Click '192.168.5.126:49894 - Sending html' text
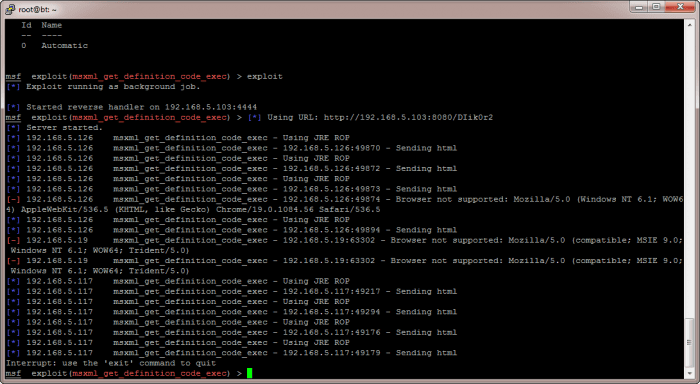Screen dimensions: 700x384 tap(370, 230)
